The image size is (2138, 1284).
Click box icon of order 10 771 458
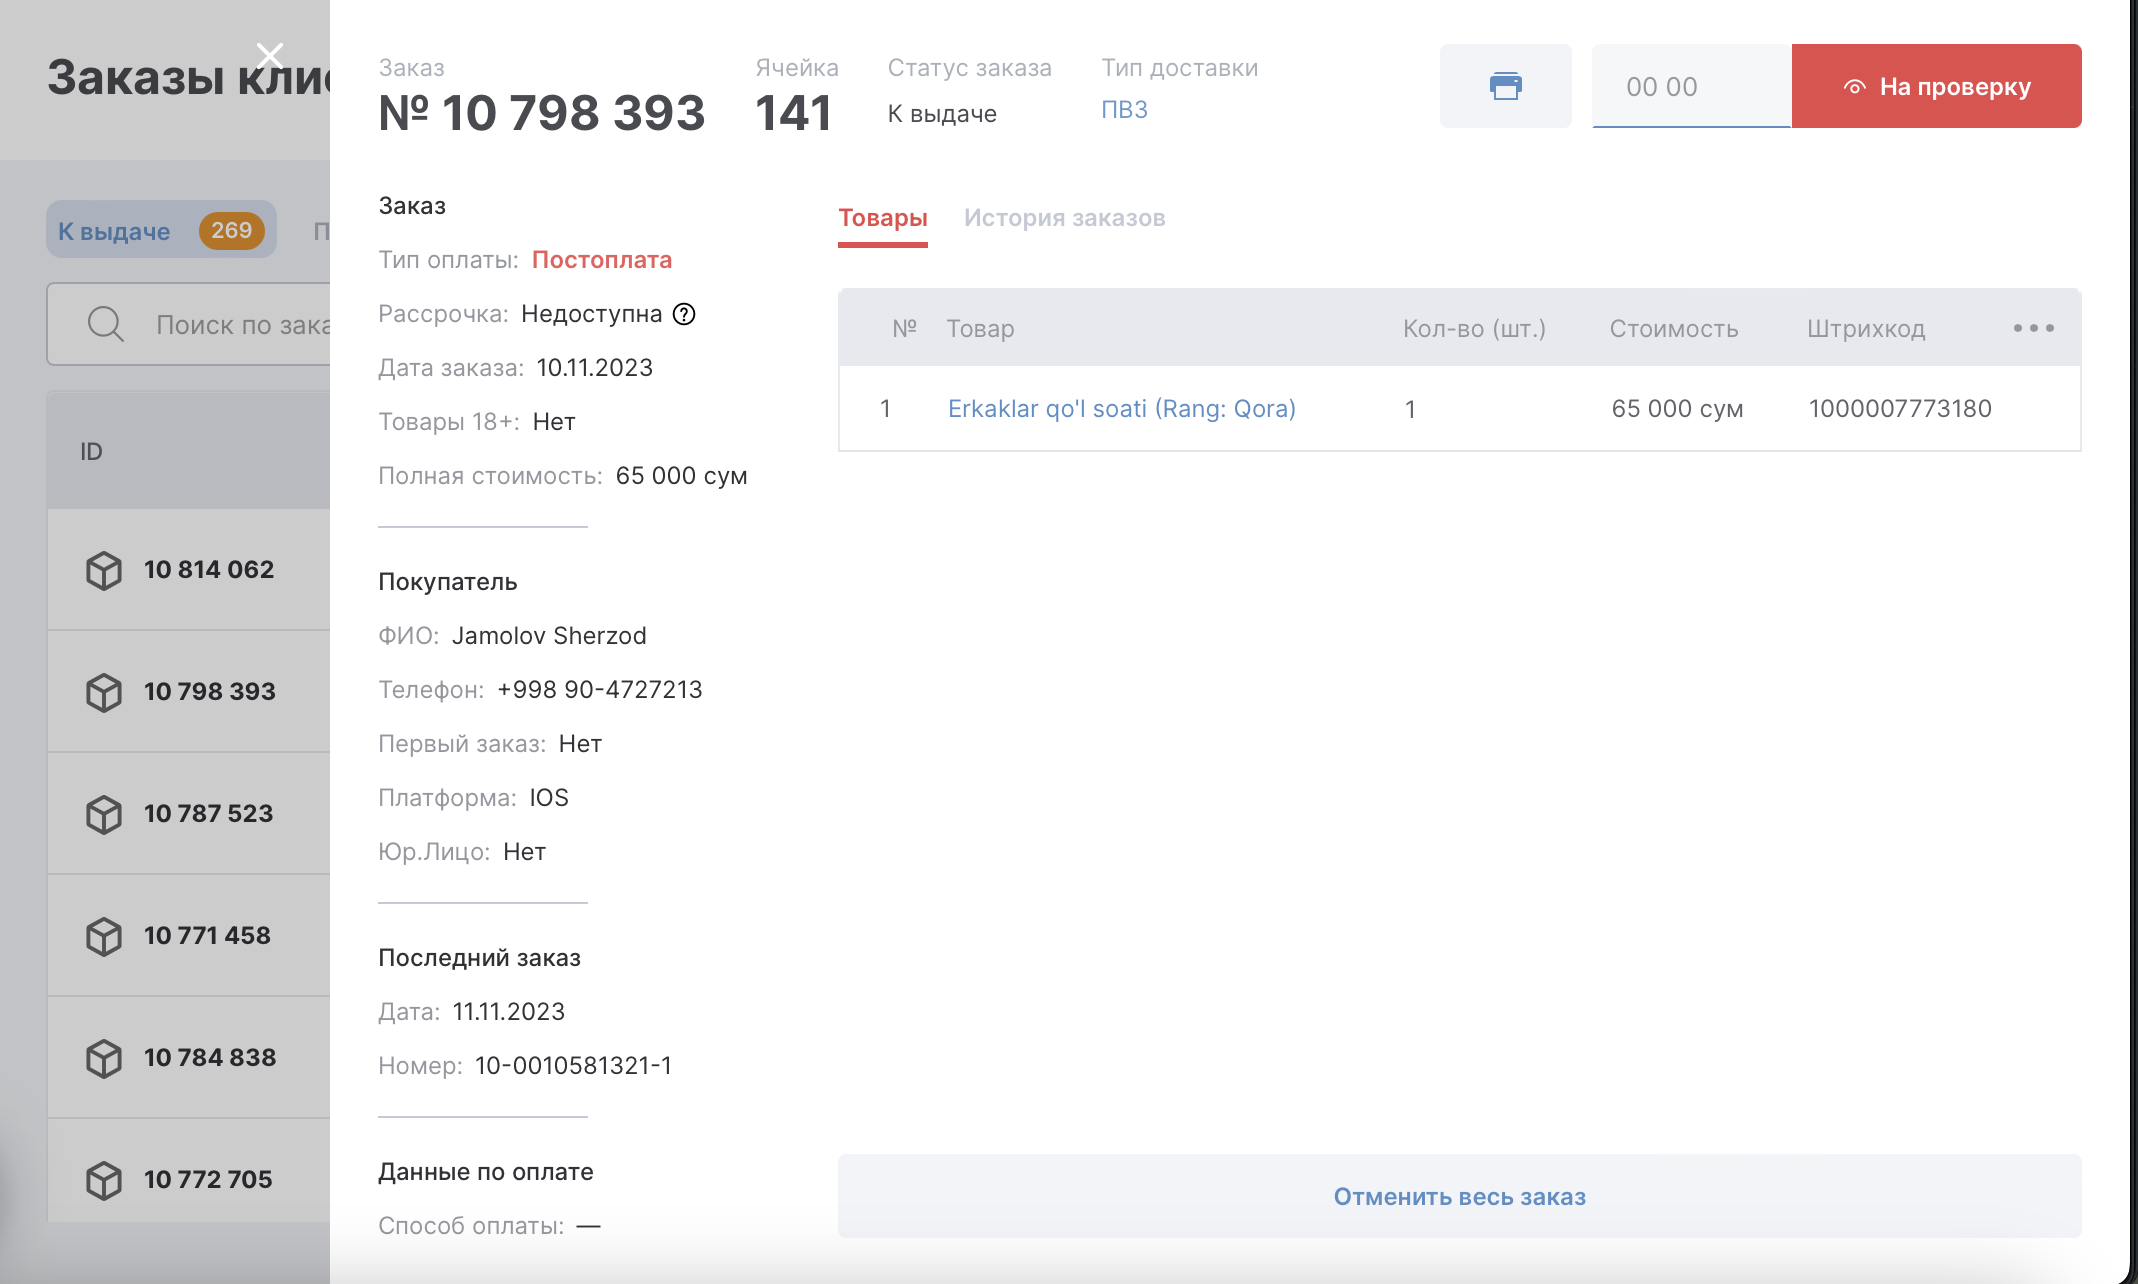tap(104, 936)
